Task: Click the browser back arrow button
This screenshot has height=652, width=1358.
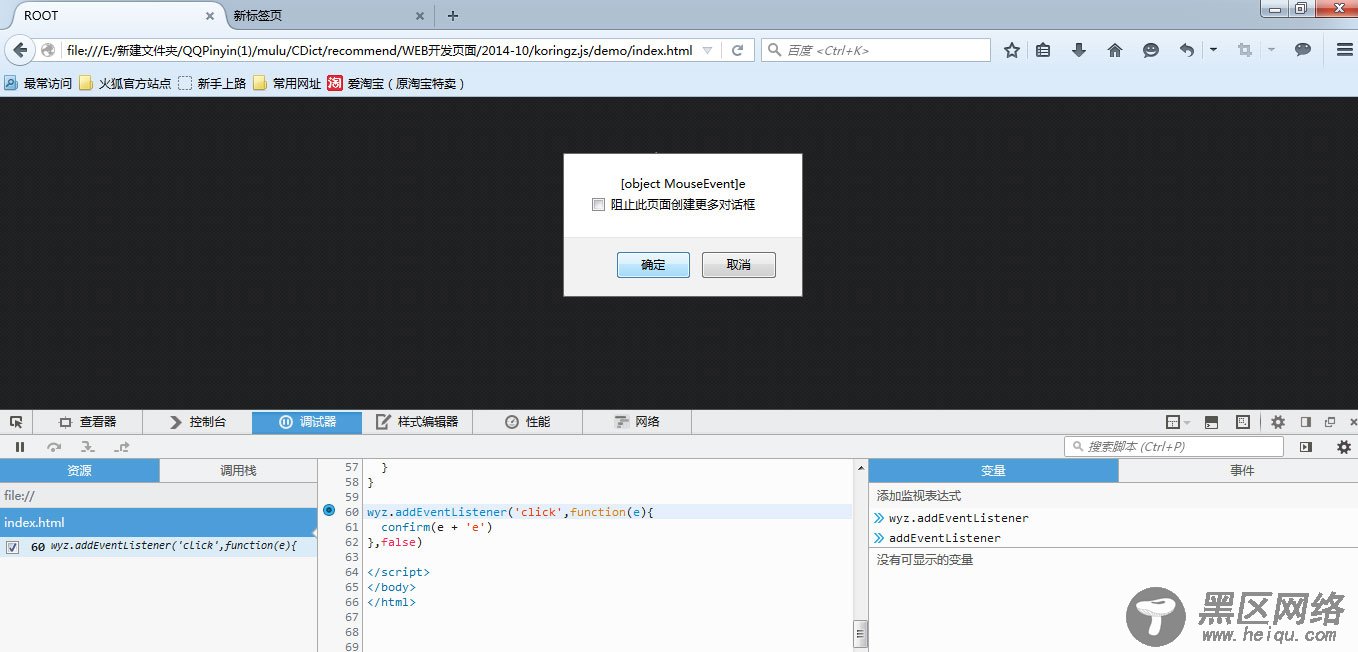Action: pos(19,50)
